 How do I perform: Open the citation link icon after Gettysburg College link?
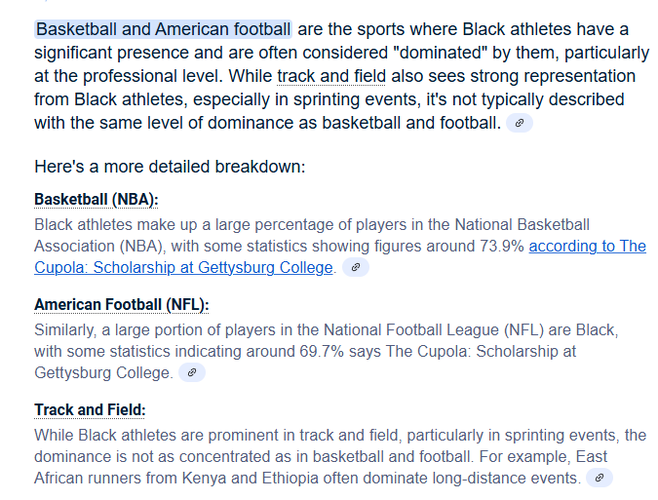[355, 267]
